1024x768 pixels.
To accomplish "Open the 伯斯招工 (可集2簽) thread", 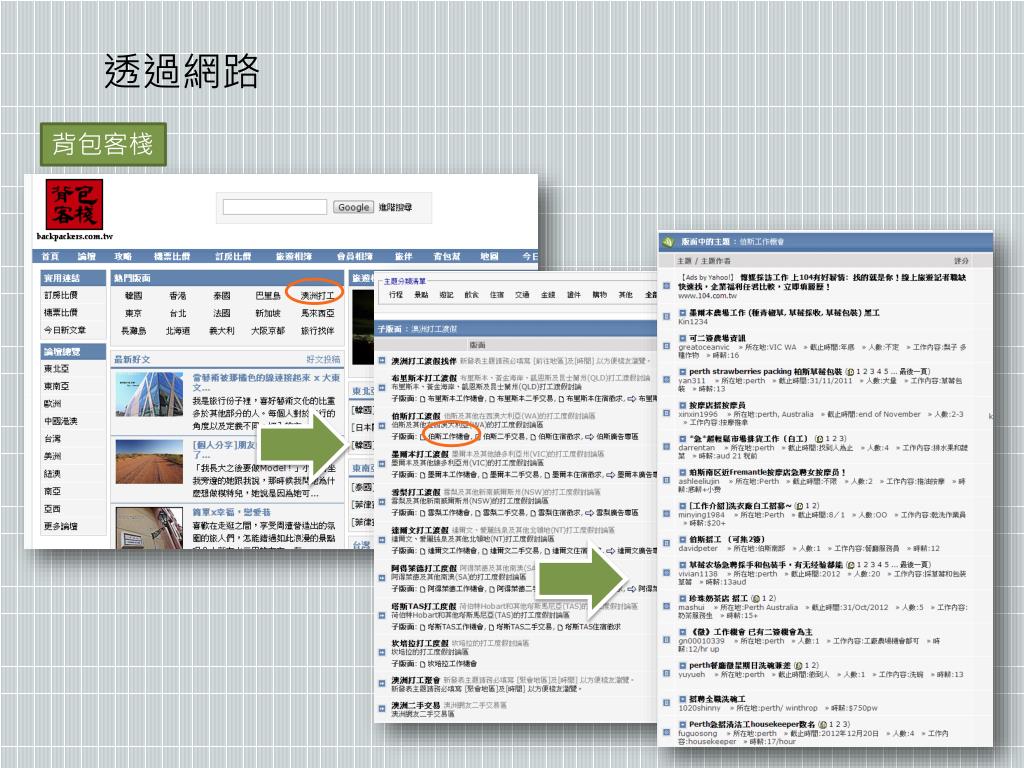I will 727,539.
